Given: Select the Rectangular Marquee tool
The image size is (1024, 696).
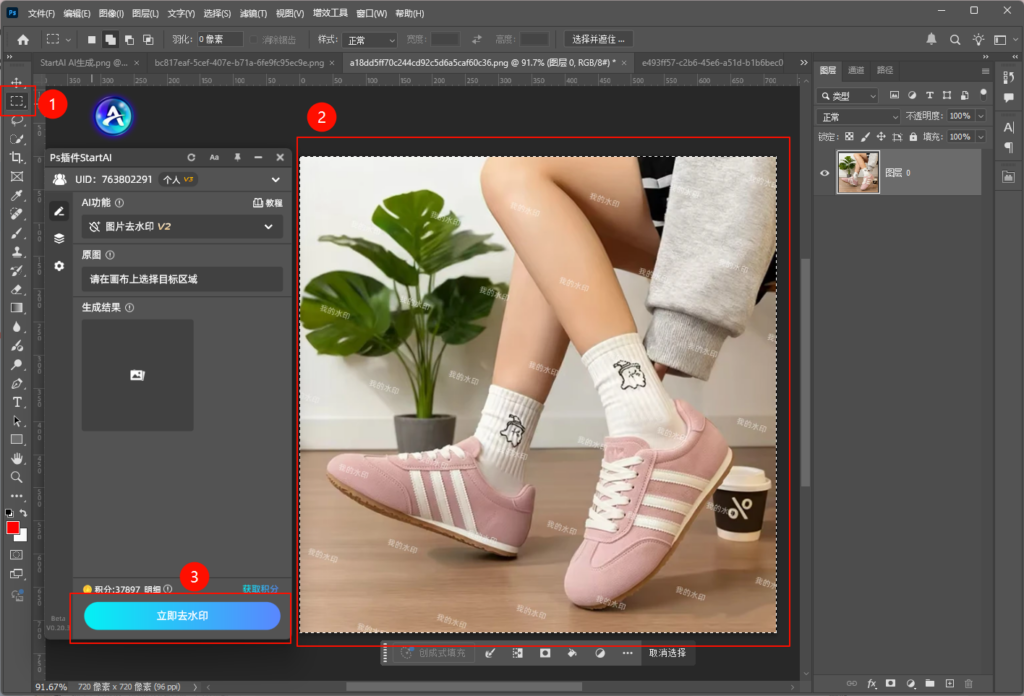Looking at the screenshot, I should [17, 101].
